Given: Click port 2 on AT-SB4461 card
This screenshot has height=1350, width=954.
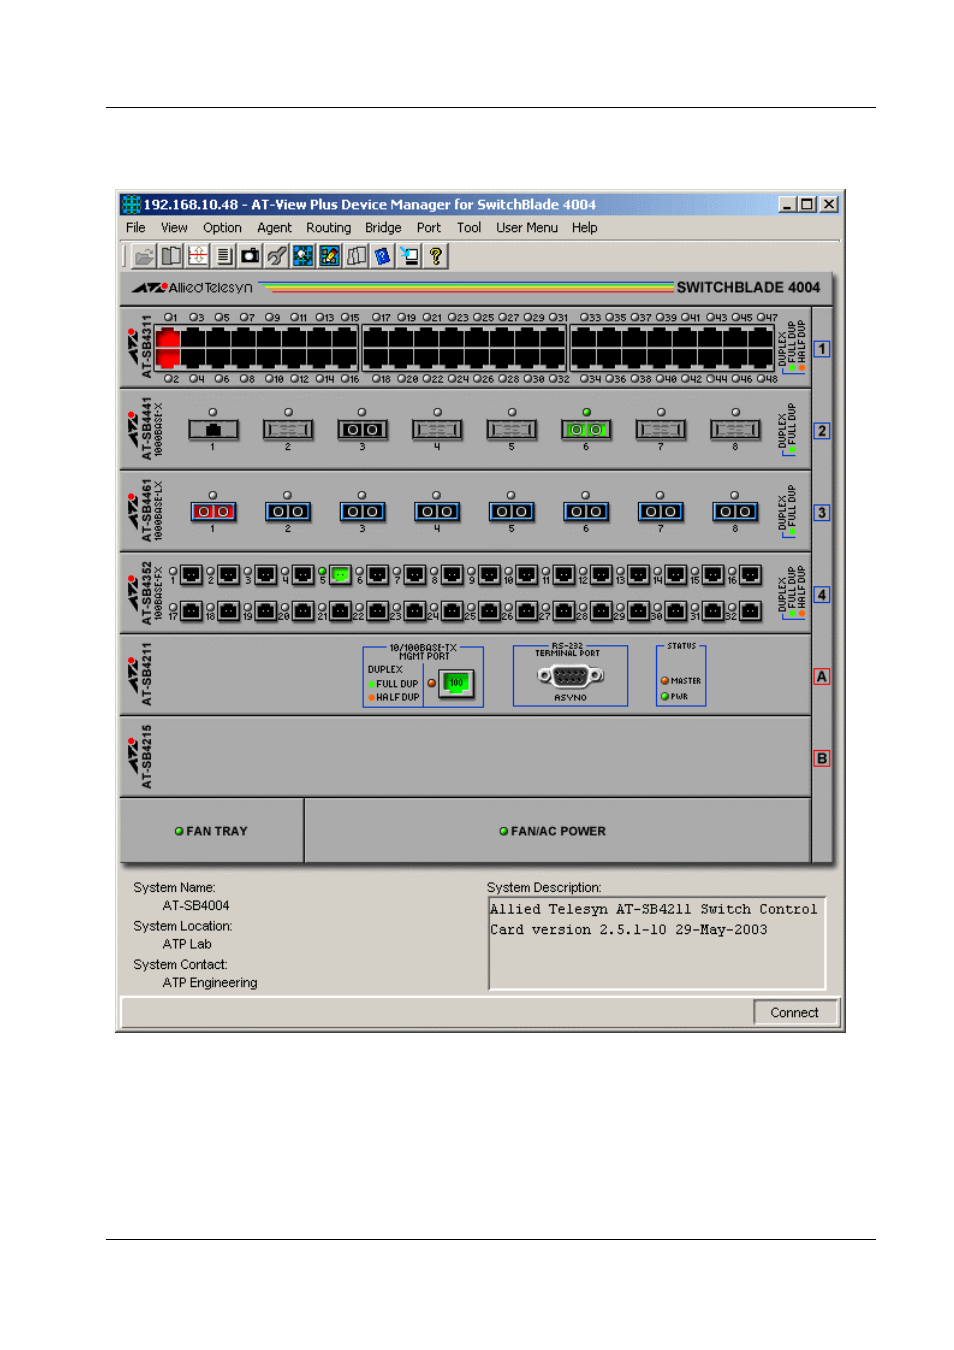Looking at the screenshot, I should pos(288,512).
